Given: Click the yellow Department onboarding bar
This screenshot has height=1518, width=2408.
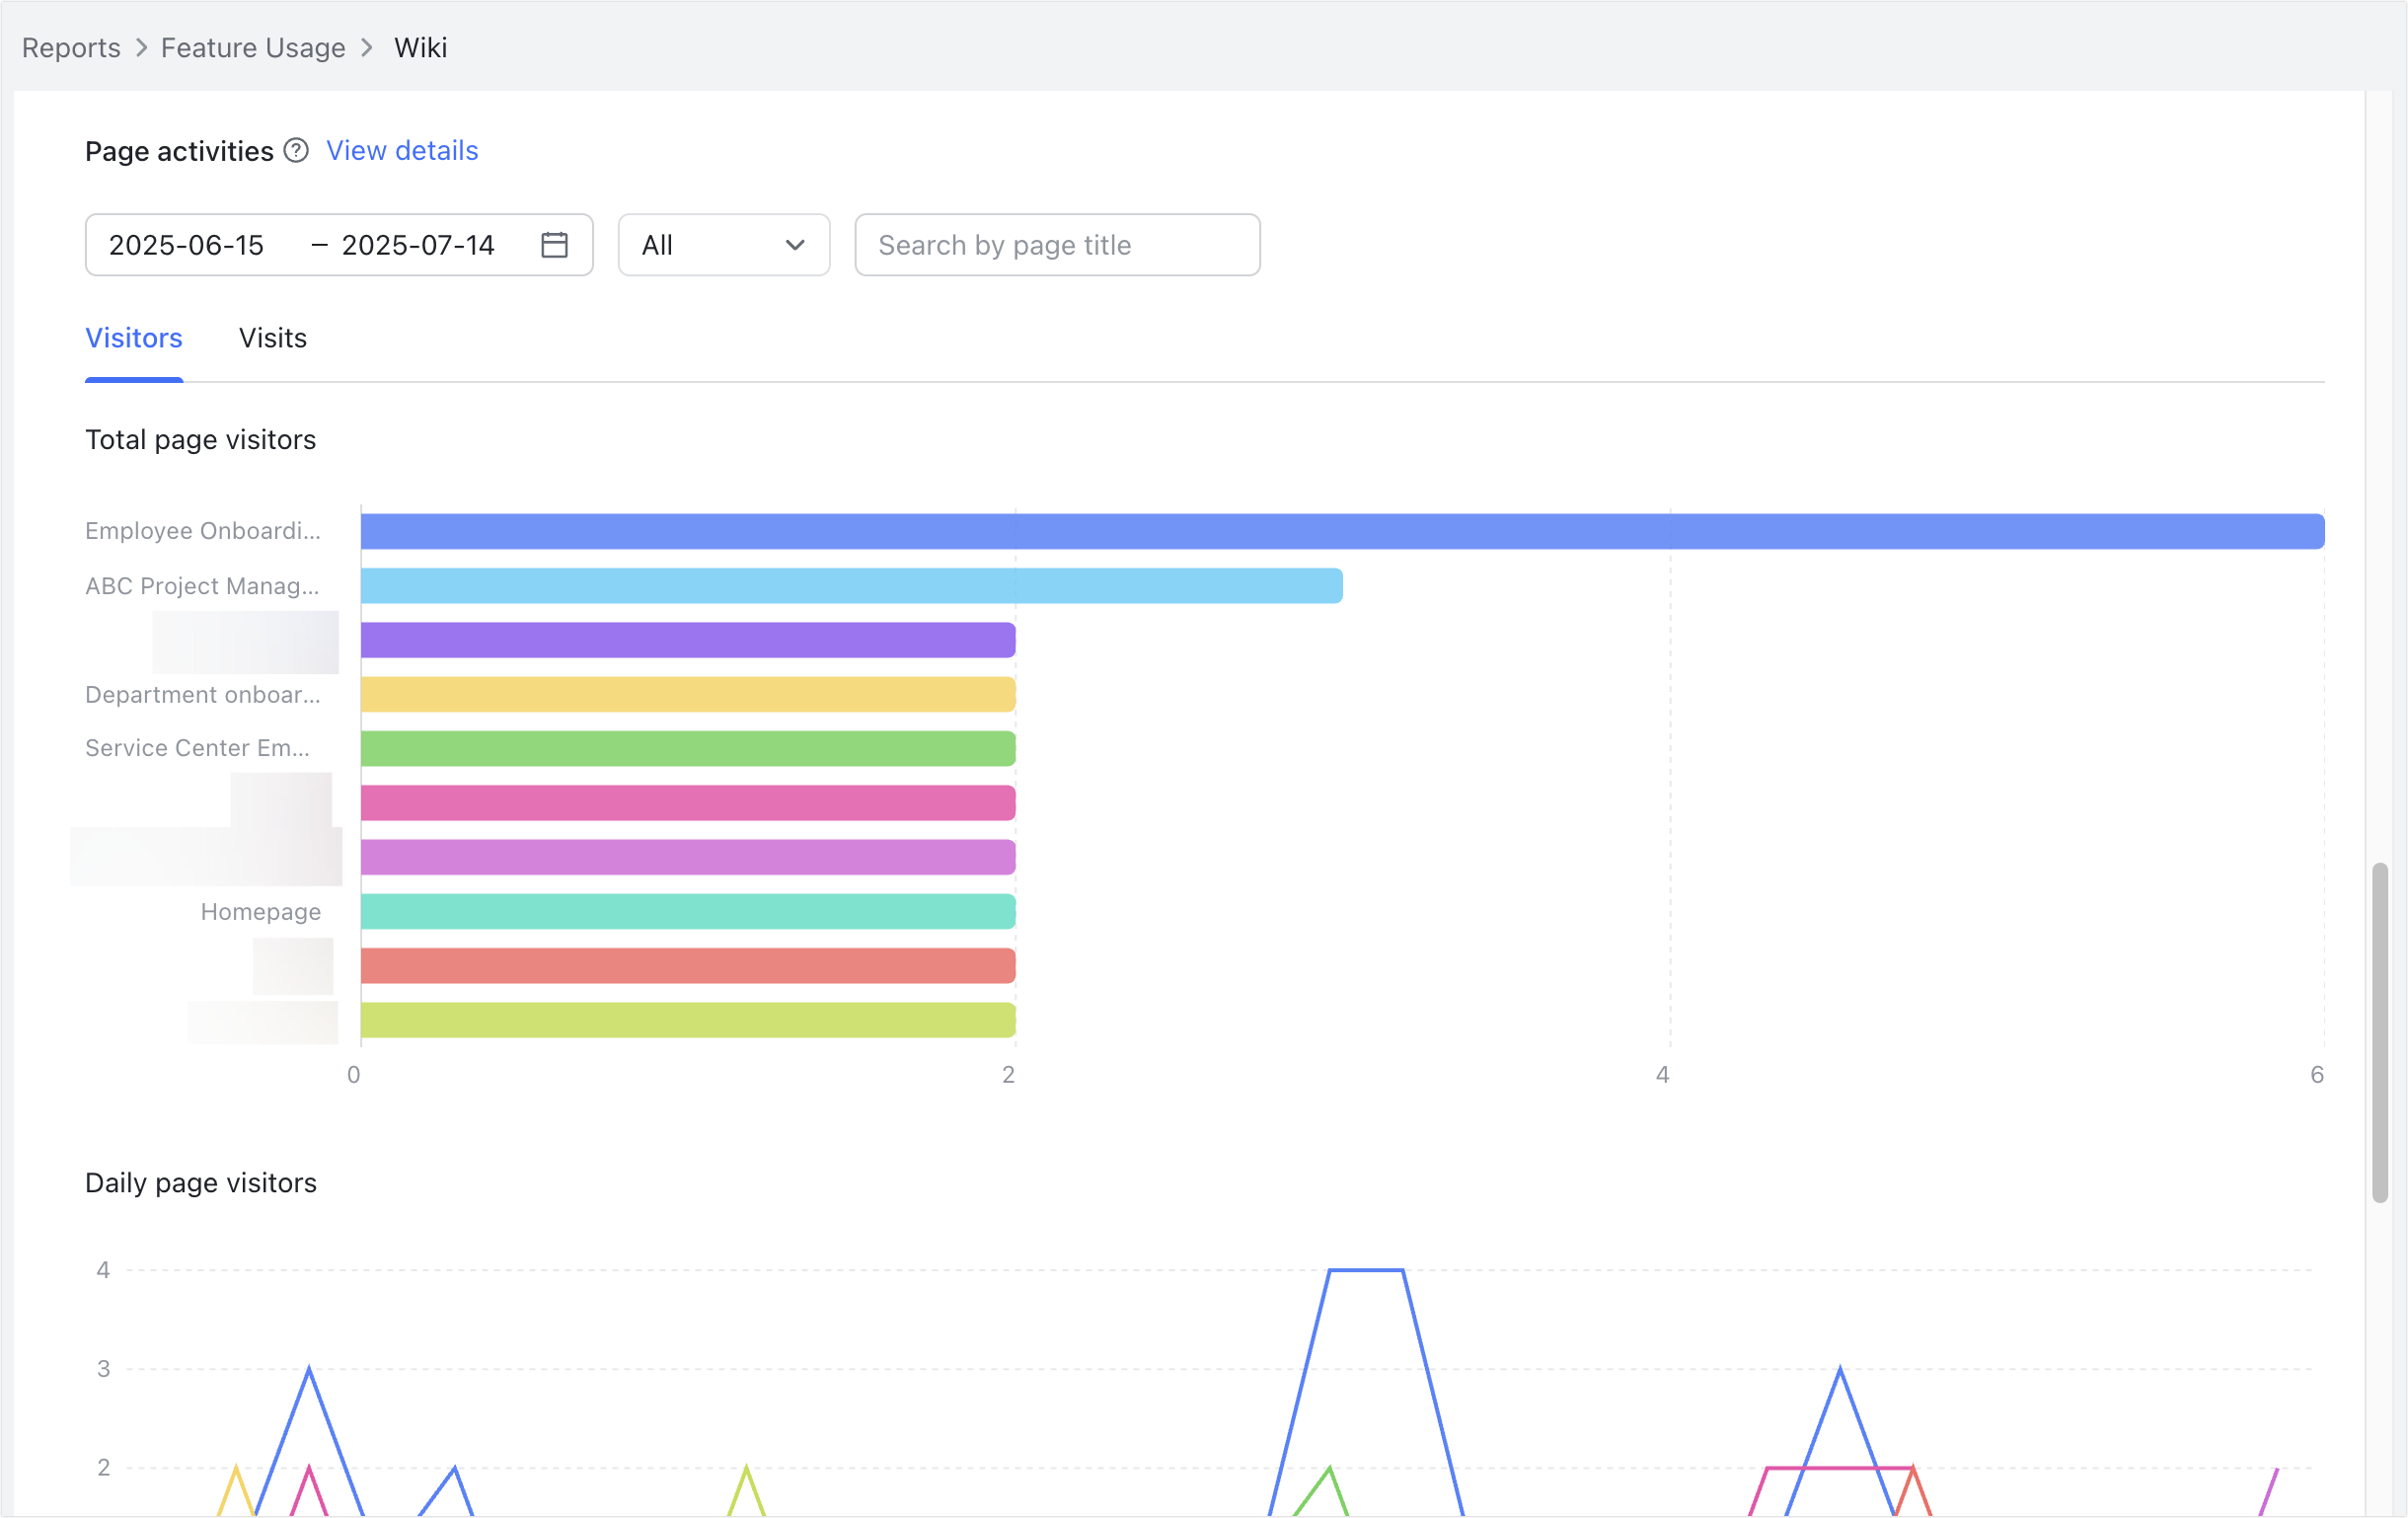Looking at the screenshot, I should point(688,695).
